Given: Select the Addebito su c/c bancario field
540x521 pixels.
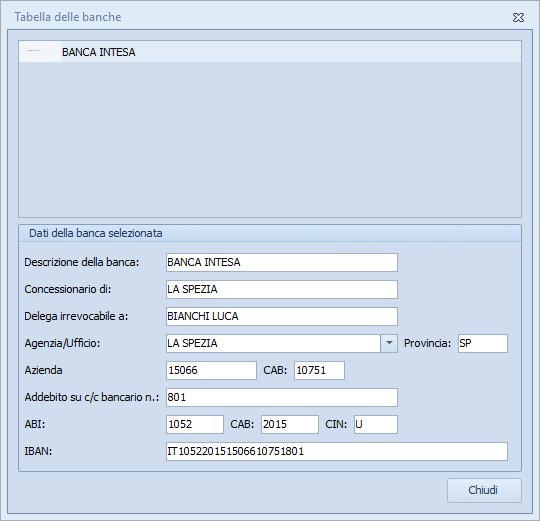Looking at the screenshot, I should [282, 397].
